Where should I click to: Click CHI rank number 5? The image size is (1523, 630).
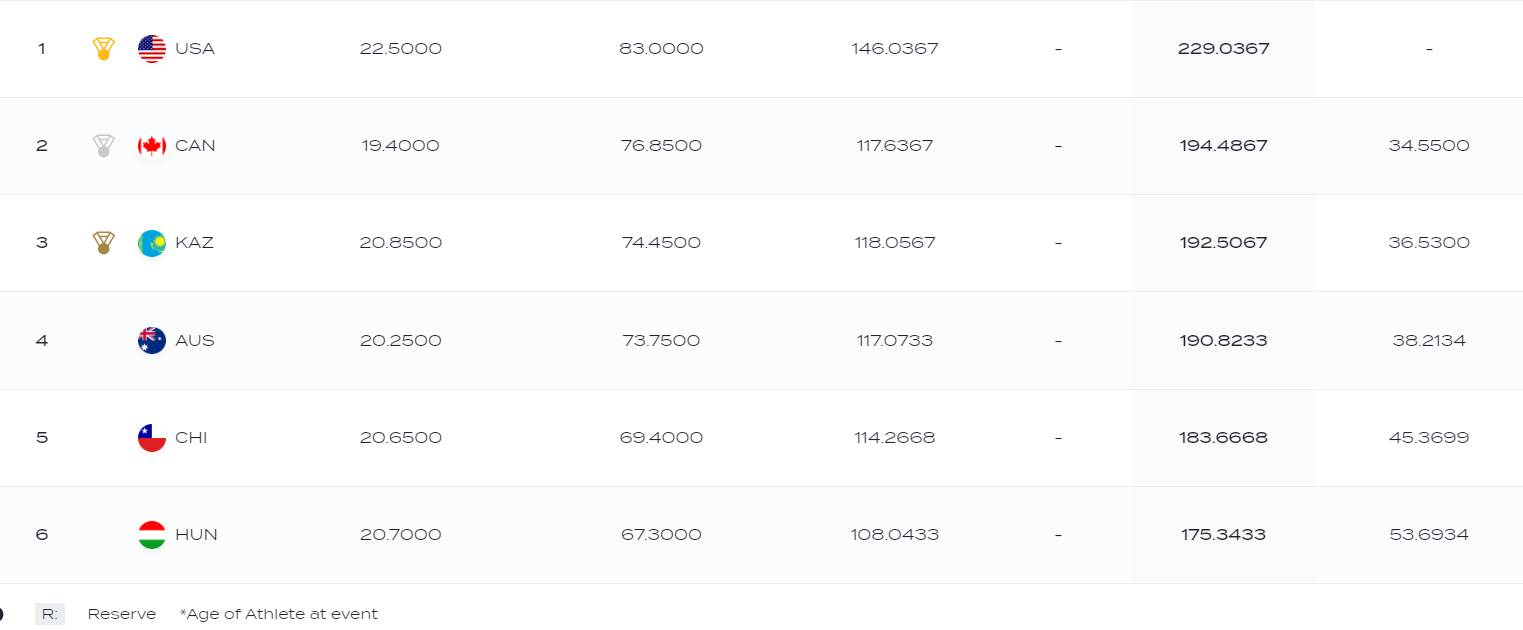click(x=42, y=437)
